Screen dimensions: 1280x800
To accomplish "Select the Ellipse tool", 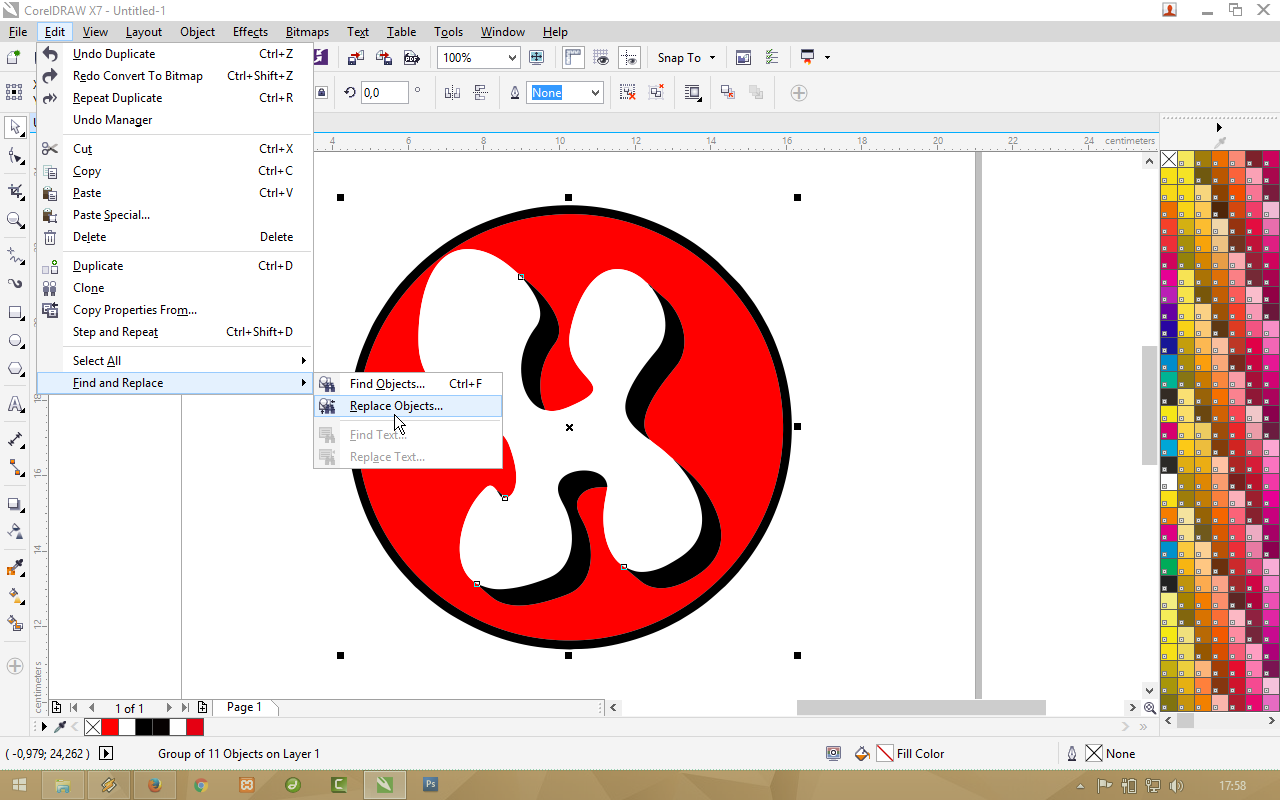I will [x=14, y=340].
